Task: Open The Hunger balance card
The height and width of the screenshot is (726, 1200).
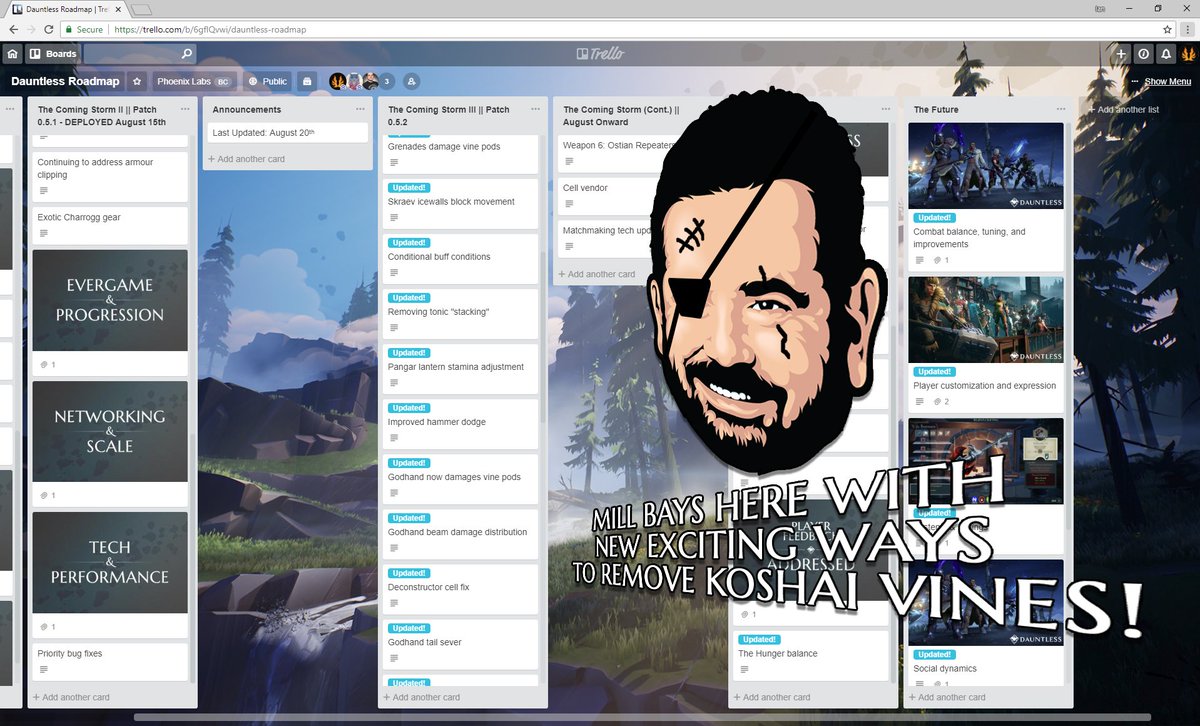Action: (x=811, y=654)
